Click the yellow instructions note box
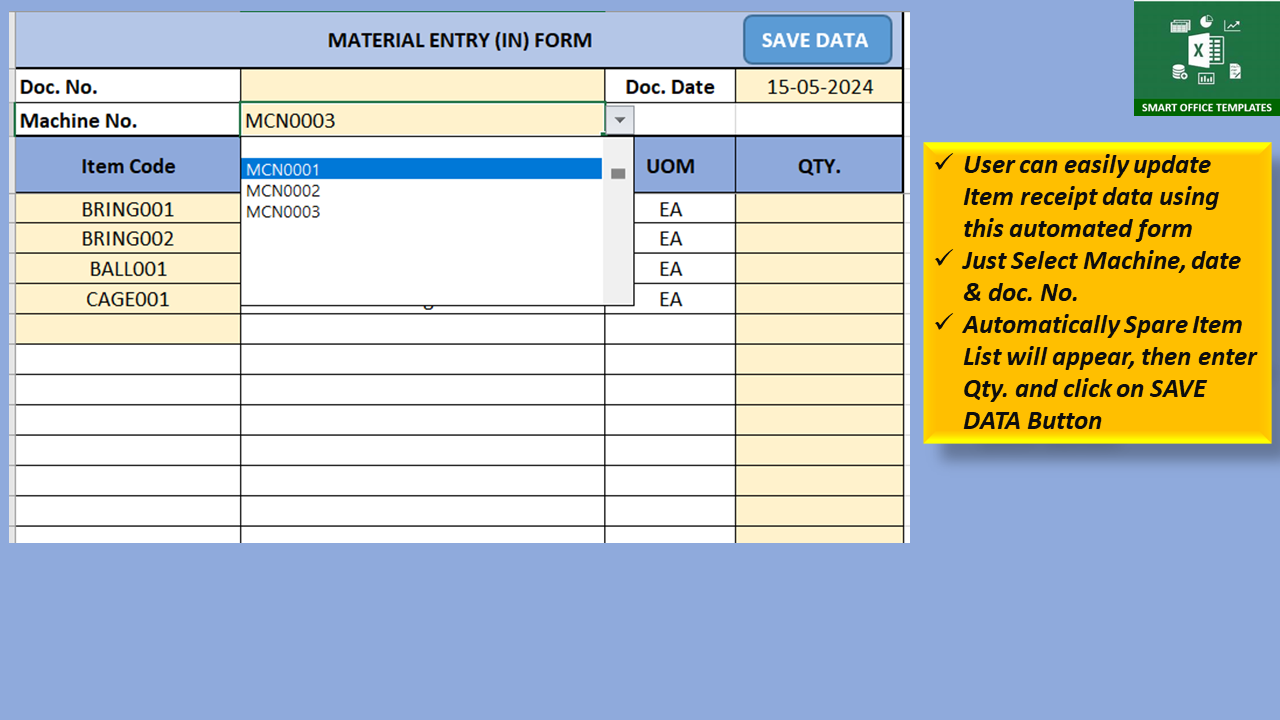Image resolution: width=1280 pixels, height=720 pixels. (x=1097, y=292)
